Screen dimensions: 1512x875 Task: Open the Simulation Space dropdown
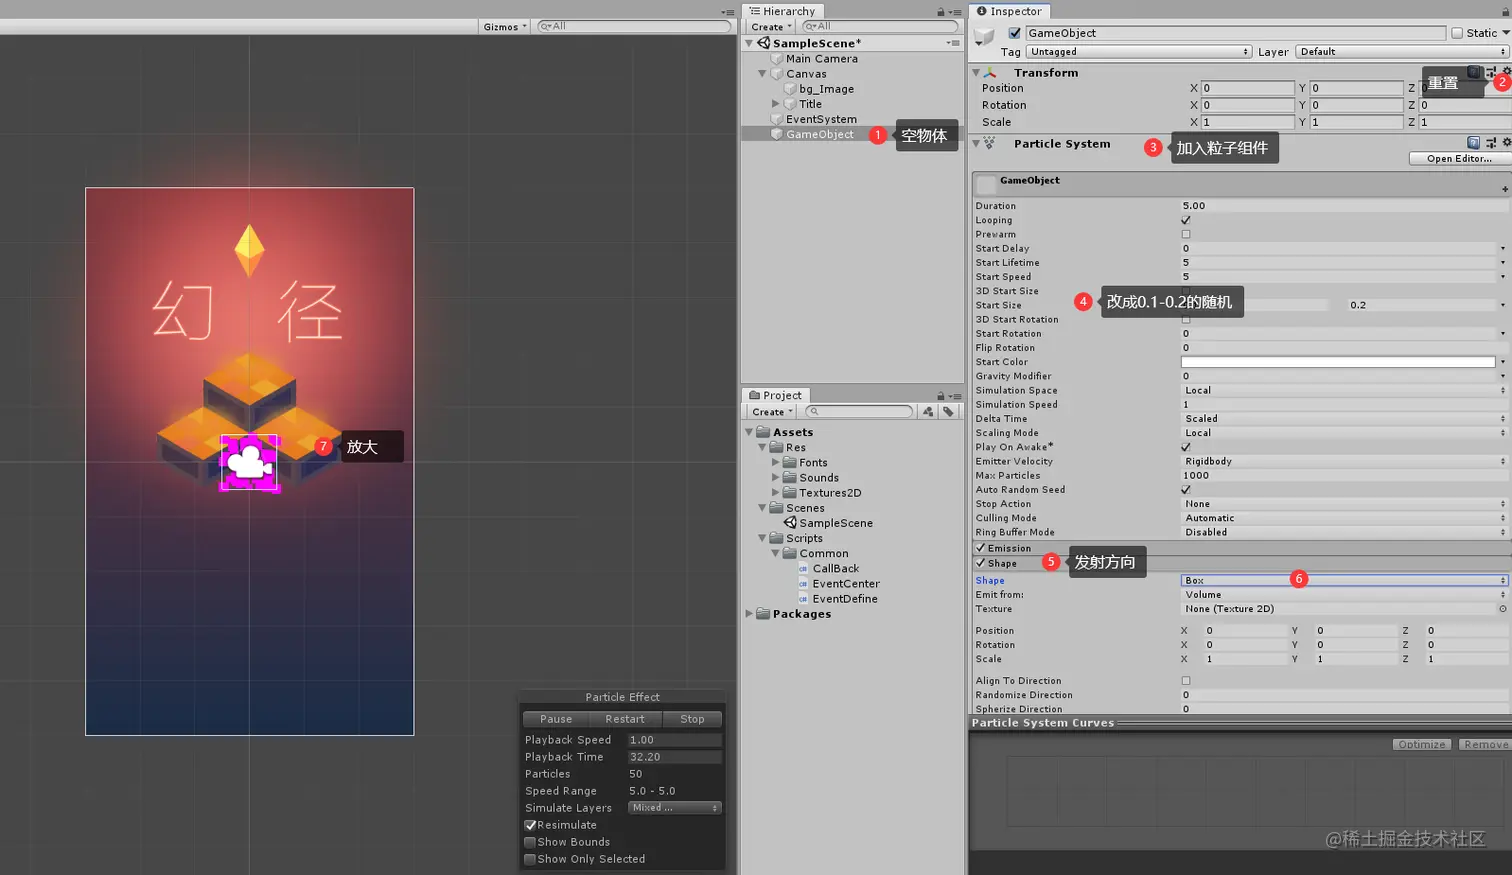click(1344, 391)
